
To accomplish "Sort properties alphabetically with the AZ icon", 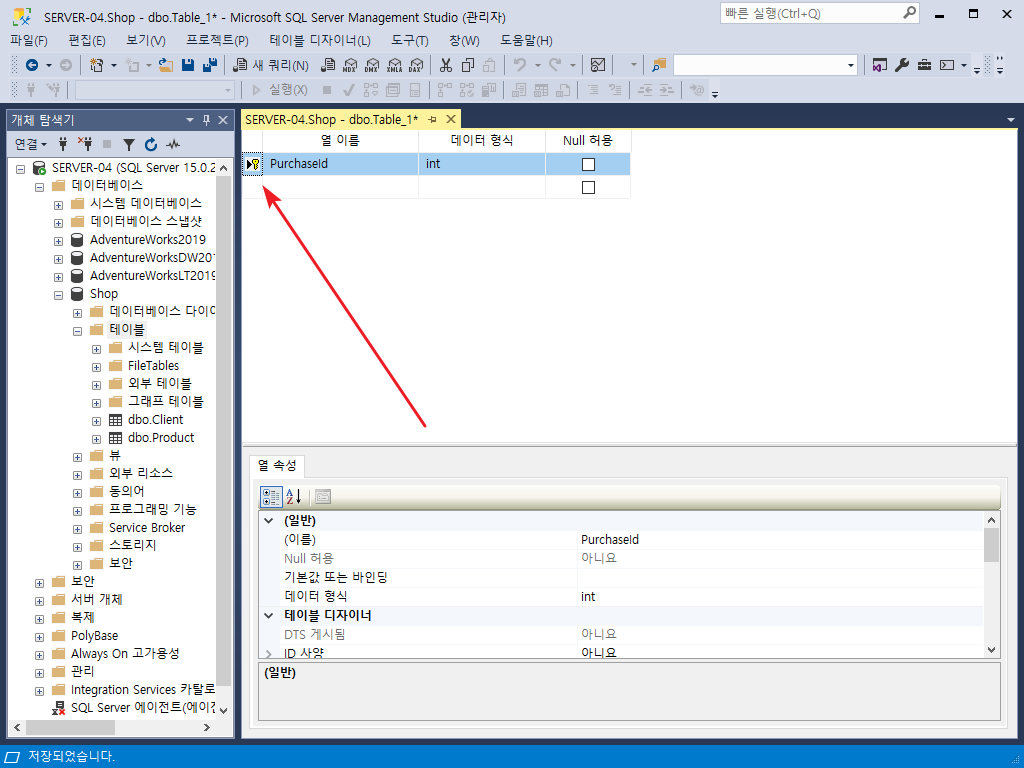I will (294, 496).
